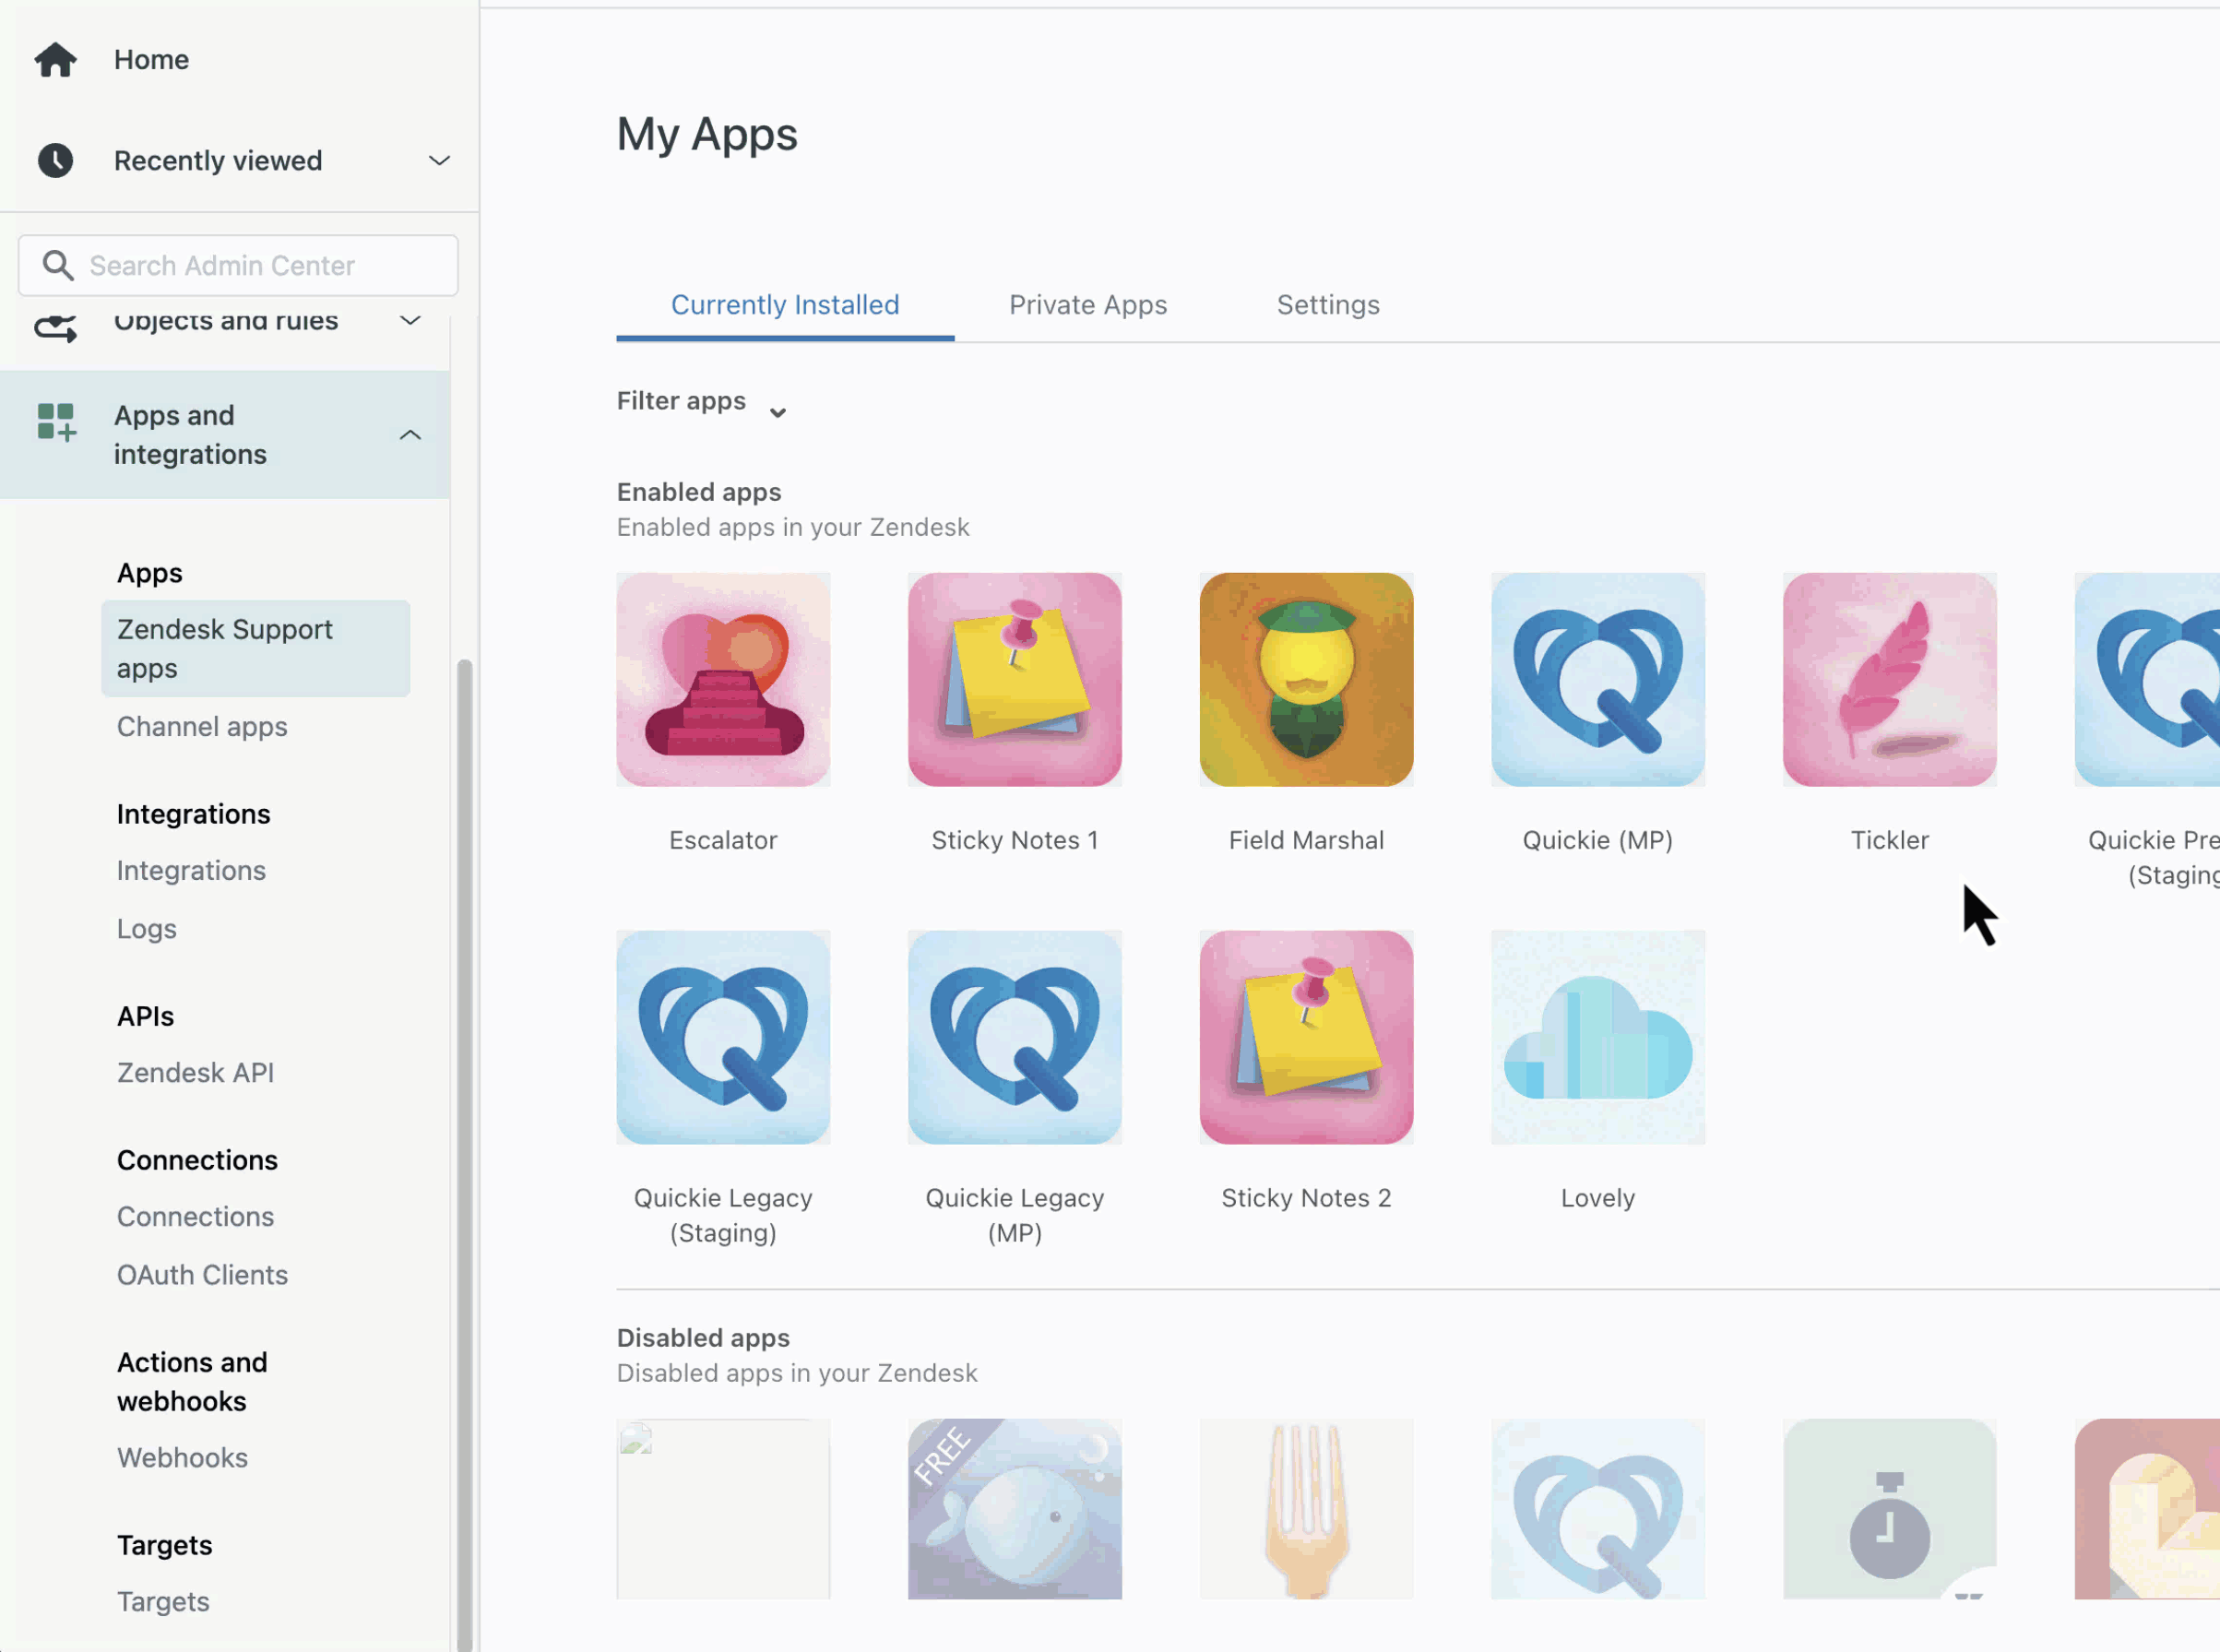
Task: Select the disabled Quickie heart app icon
Action: (x=1597, y=1508)
